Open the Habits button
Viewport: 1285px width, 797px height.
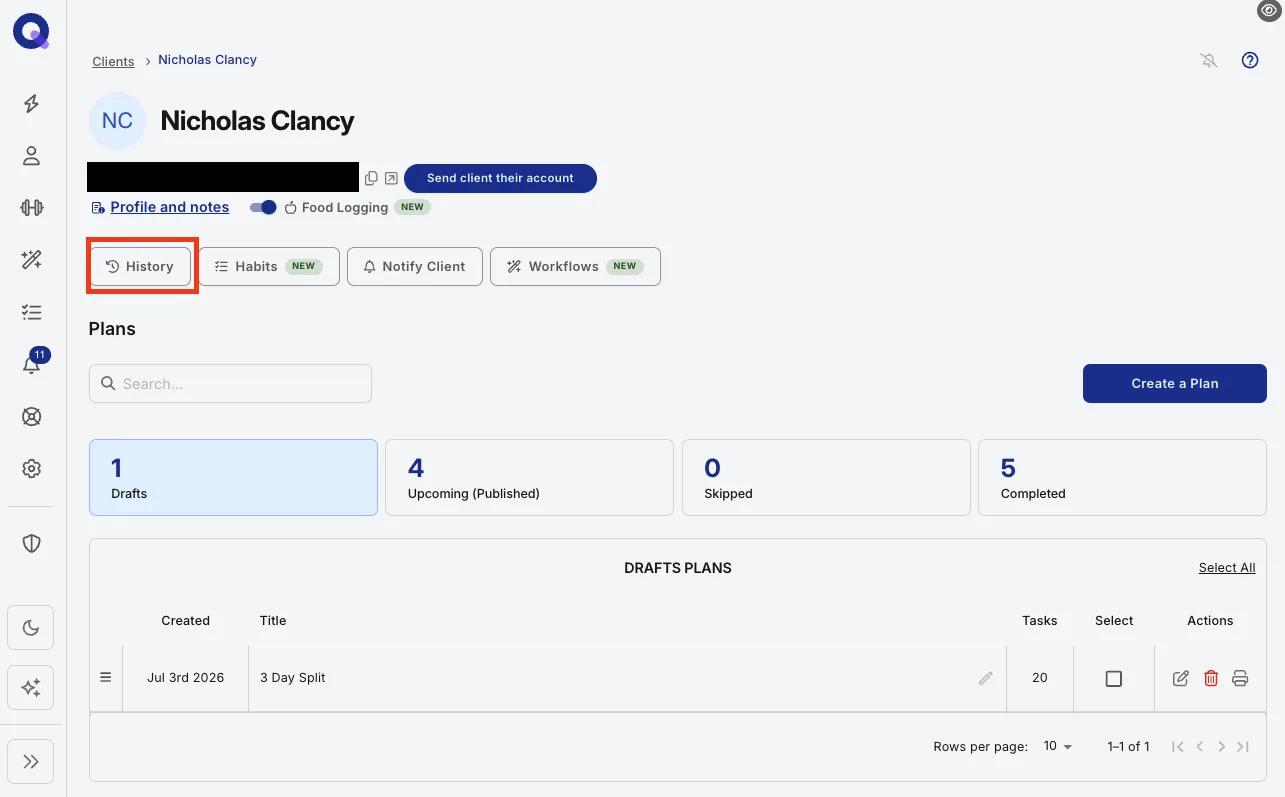269,266
